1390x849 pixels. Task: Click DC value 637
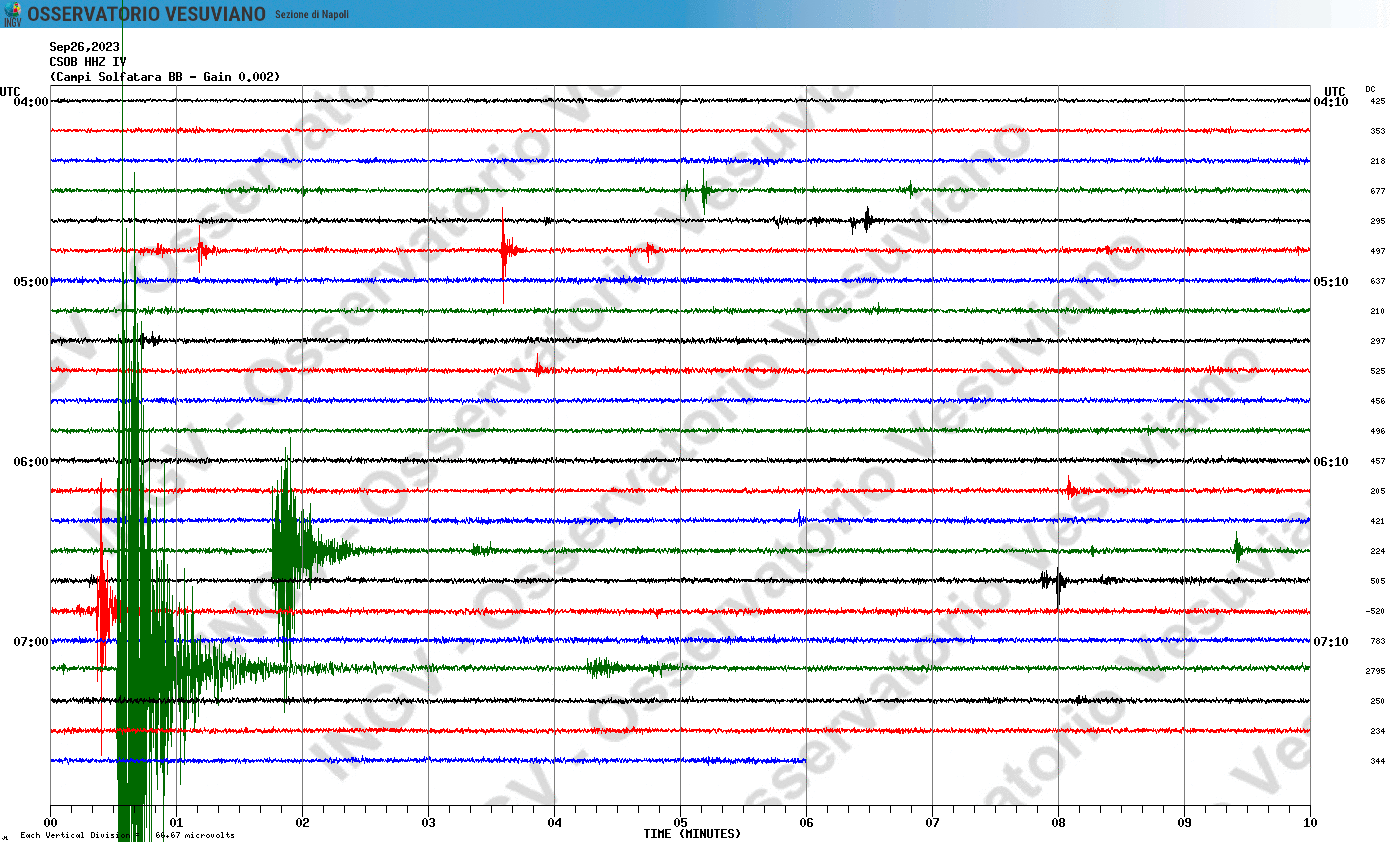(x=1378, y=282)
